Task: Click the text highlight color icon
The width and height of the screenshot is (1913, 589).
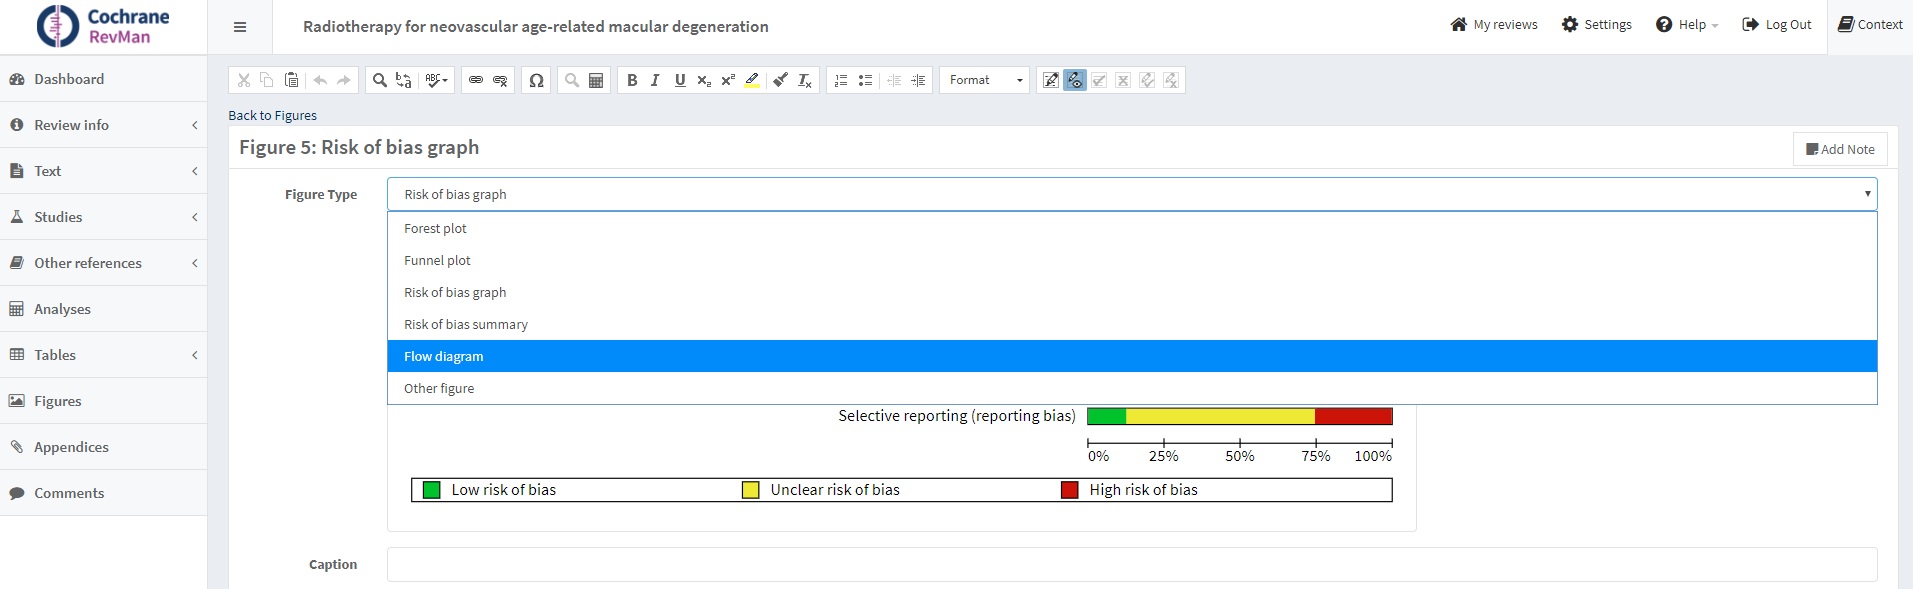Action: (752, 80)
